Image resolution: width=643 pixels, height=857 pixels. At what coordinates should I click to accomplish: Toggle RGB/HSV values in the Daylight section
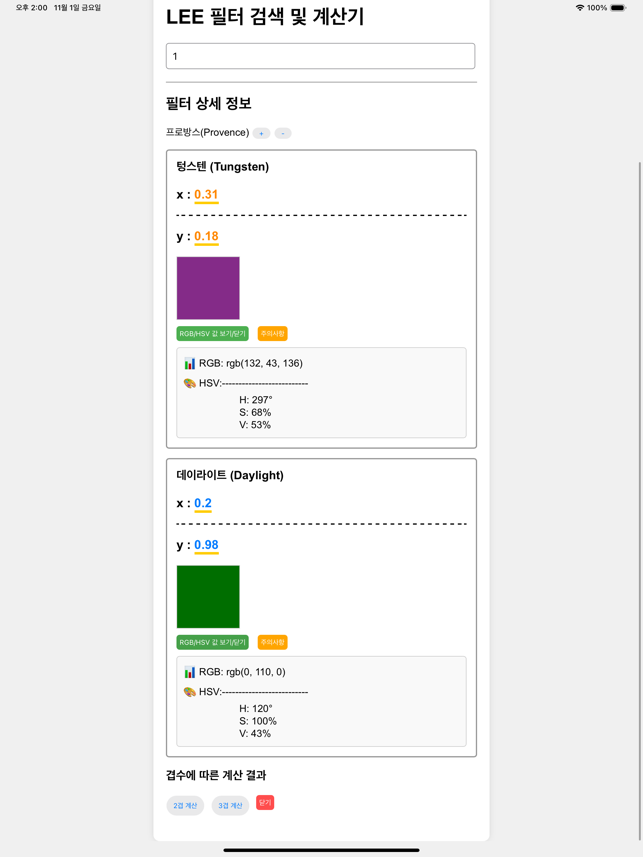(x=212, y=642)
